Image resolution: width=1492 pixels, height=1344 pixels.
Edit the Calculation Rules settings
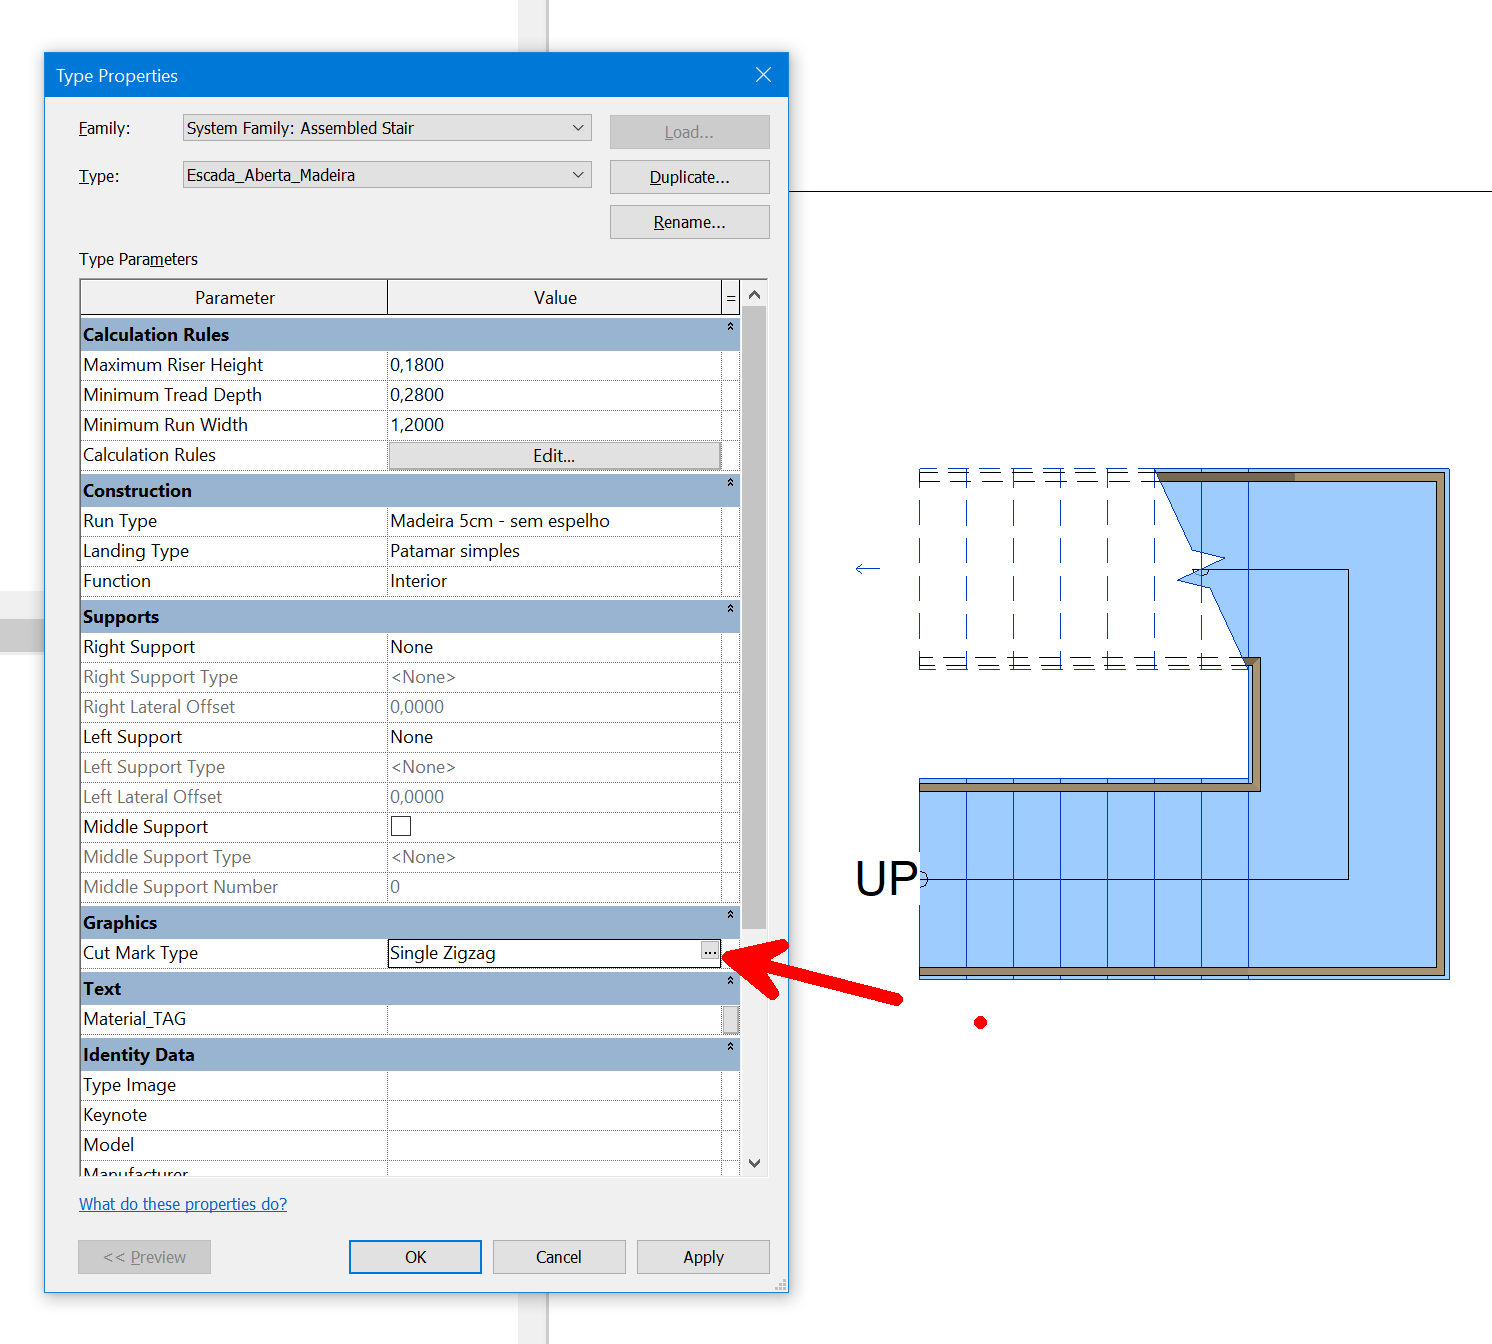click(x=554, y=455)
